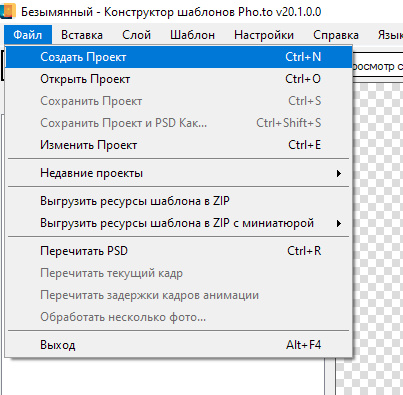
Task: Click the checkered transparent preview canvas
Action: (x=378, y=233)
